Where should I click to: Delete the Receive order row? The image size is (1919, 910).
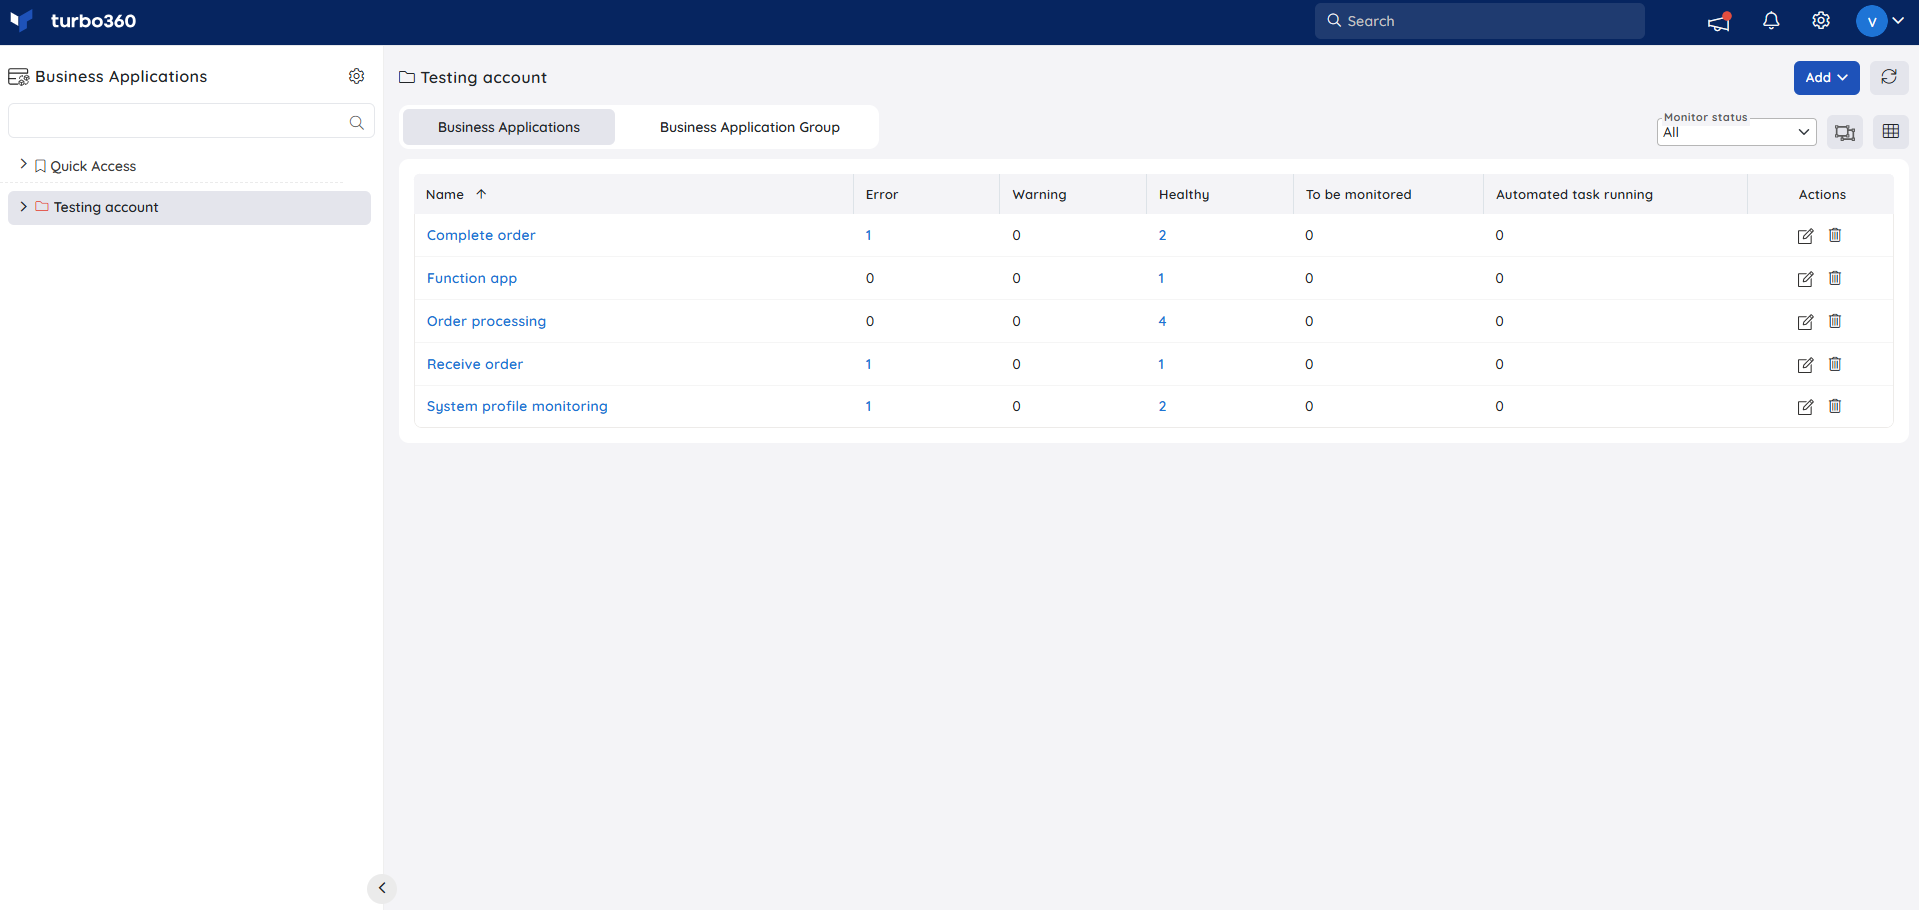click(x=1835, y=364)
